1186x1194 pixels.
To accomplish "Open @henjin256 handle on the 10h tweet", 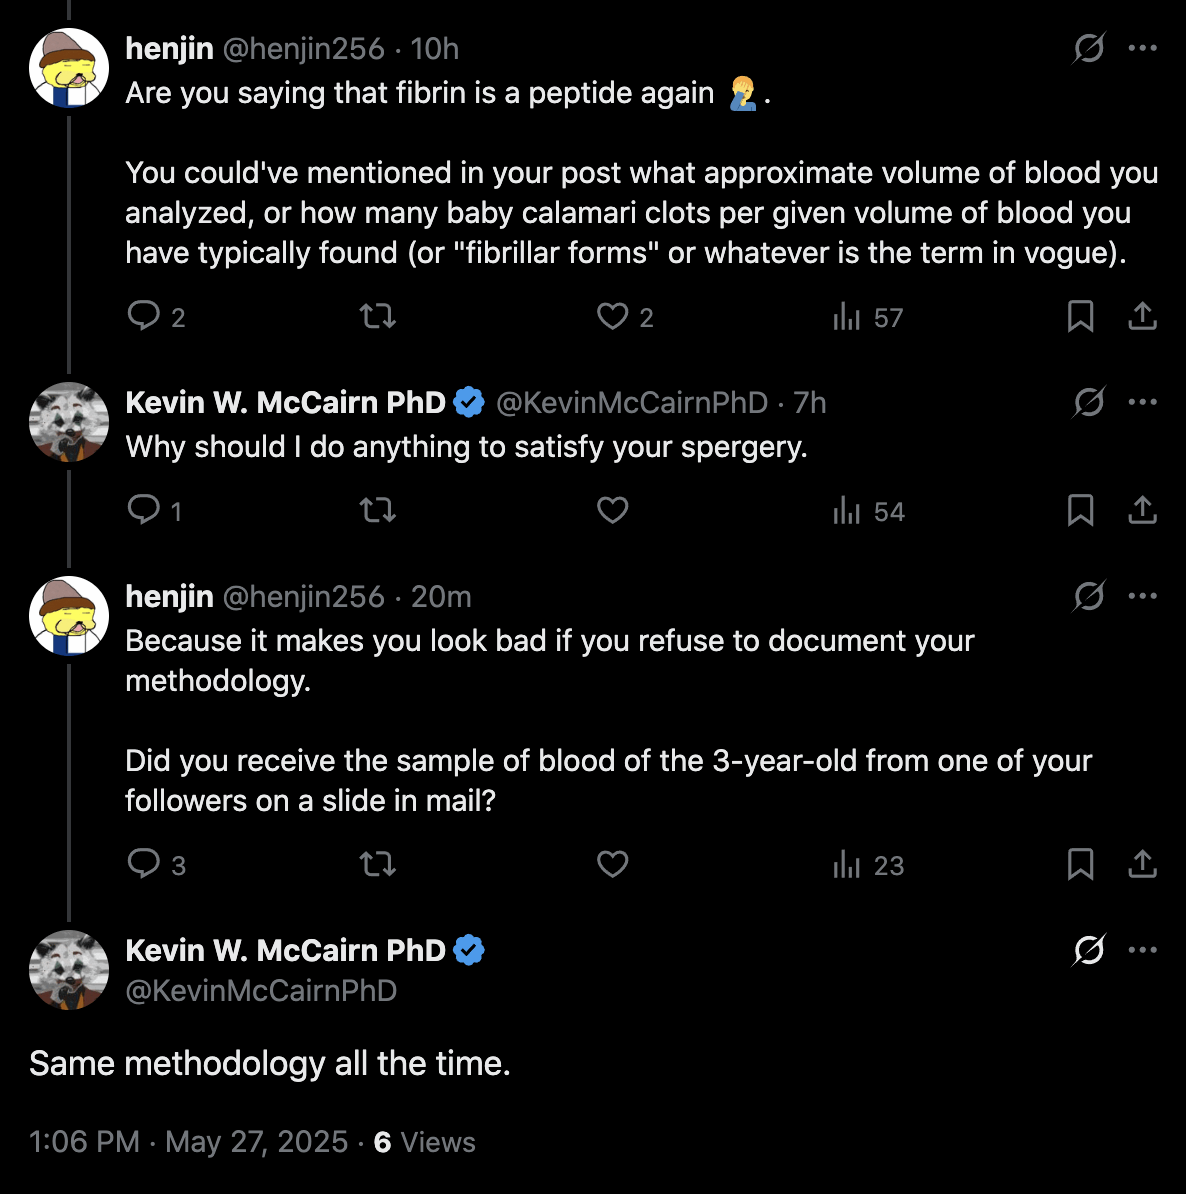I will (303, 48).
